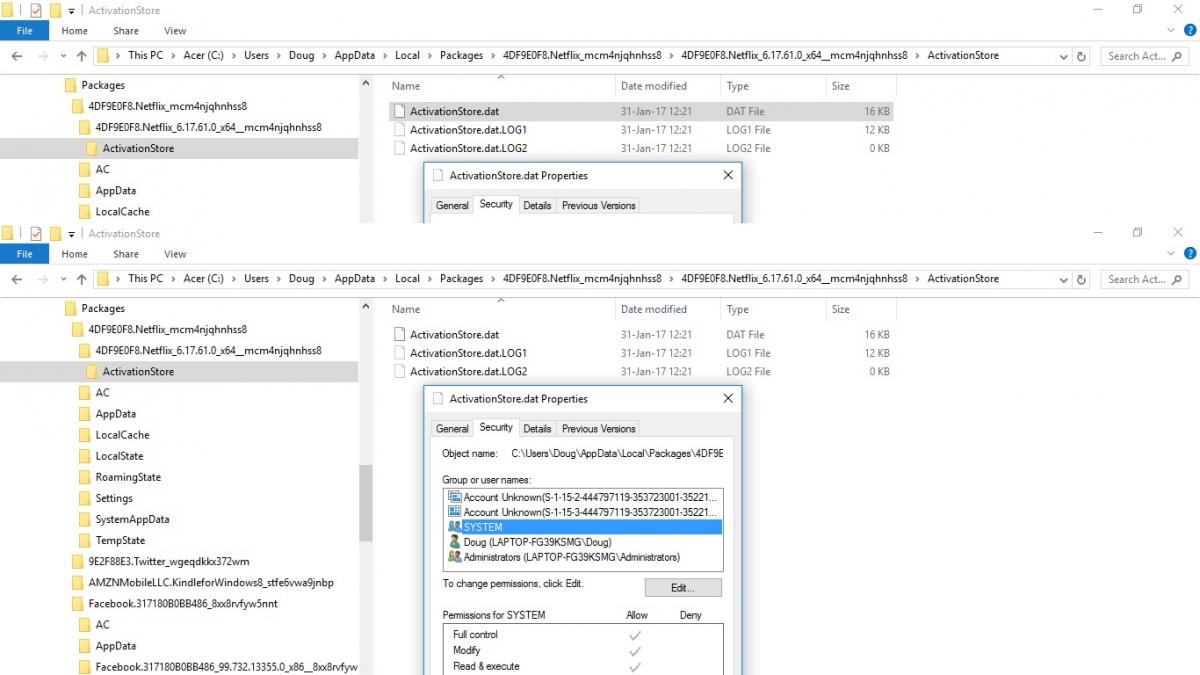Screen dimensions: 1200x675
Task: Click the ActivationStore.dat.LOG2 file icon, lower window
Action: (x=400, y=371)
